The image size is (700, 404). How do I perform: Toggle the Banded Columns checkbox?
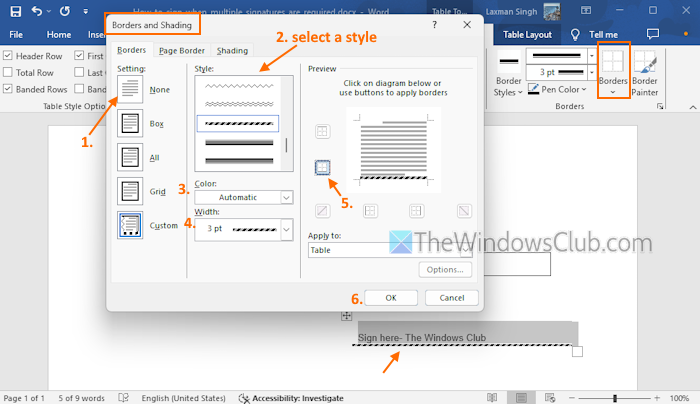[x=79, y=88]
